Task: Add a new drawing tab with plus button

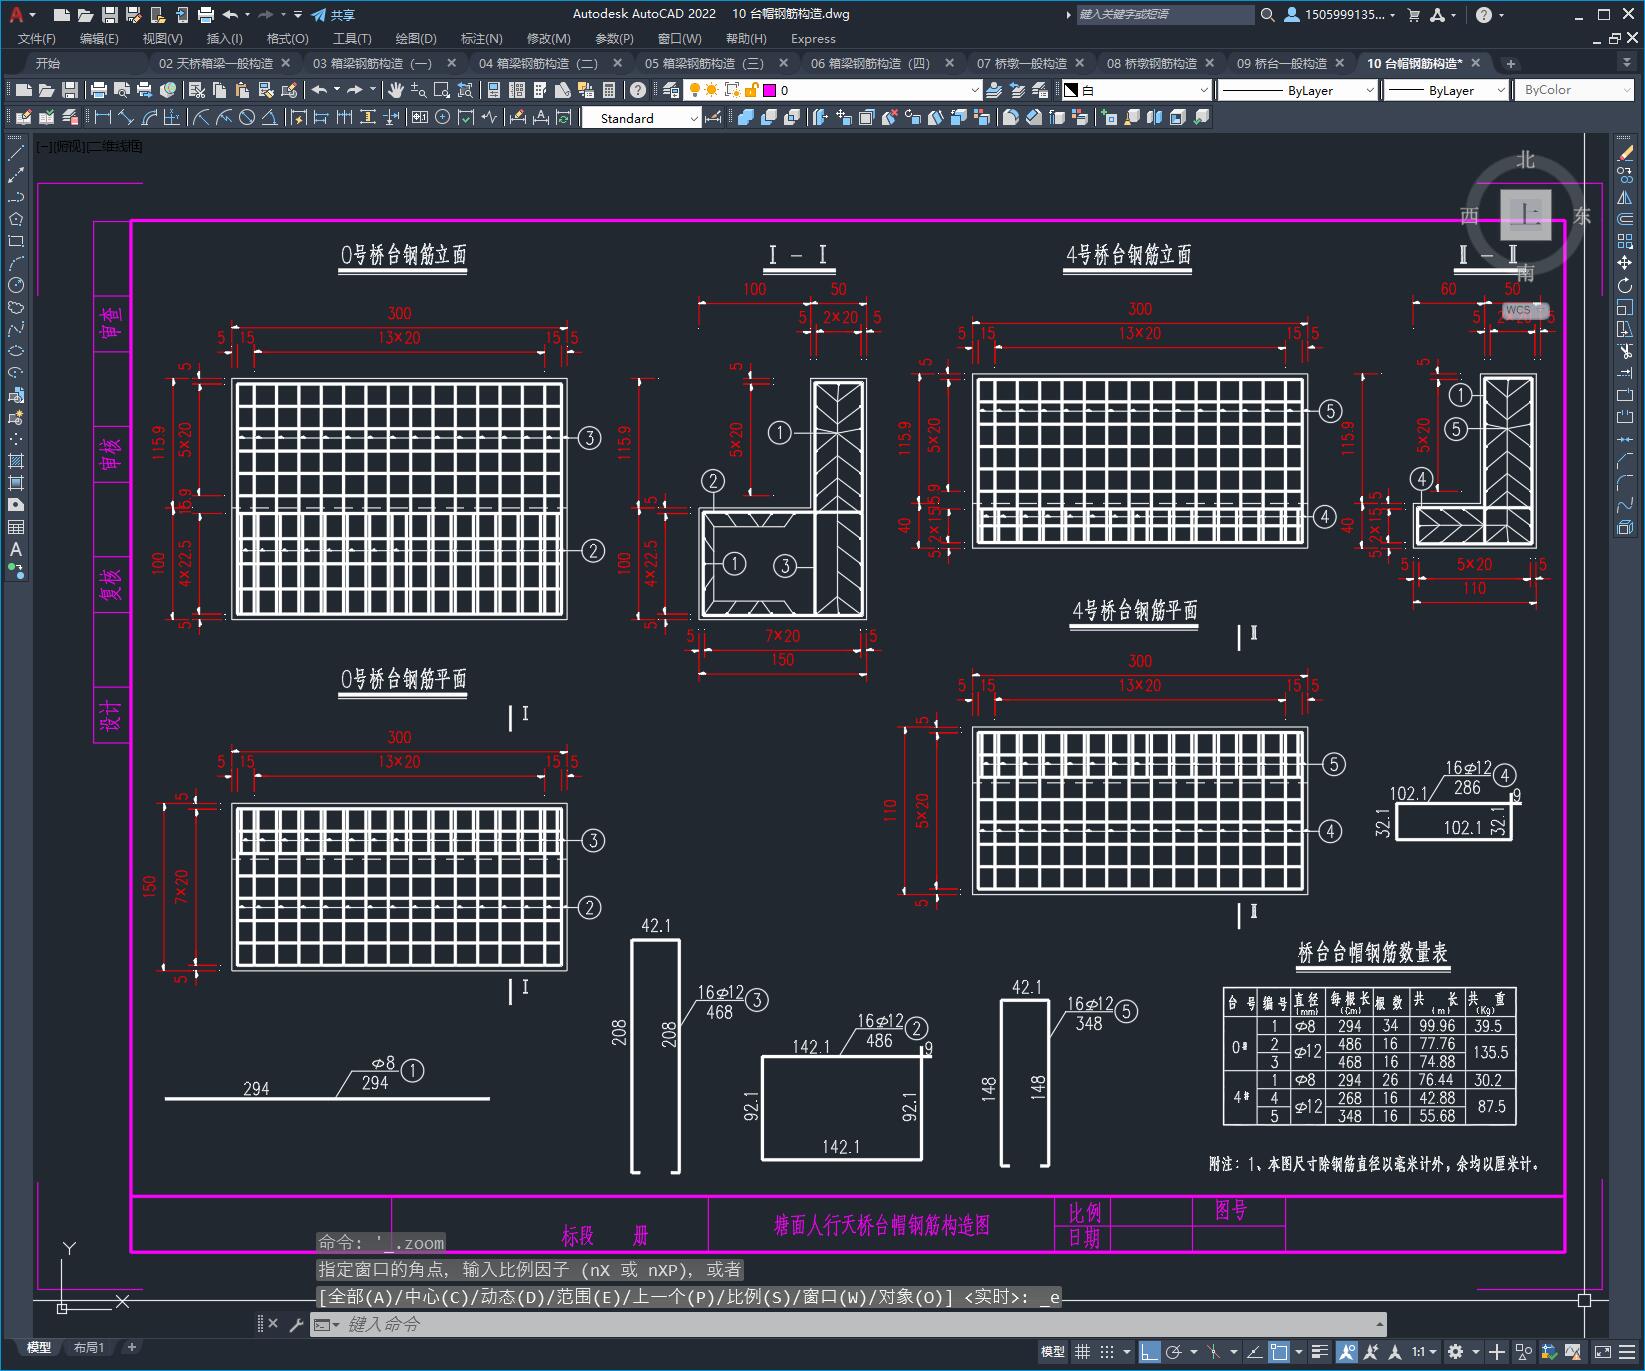Action: pyautogui.click(x=1510, y=63)
